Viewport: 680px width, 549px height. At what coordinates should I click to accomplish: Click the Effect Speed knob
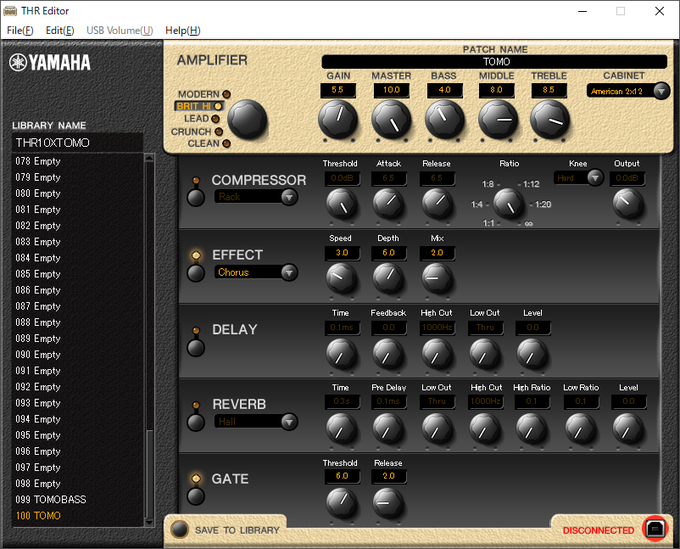coord(341,278)
